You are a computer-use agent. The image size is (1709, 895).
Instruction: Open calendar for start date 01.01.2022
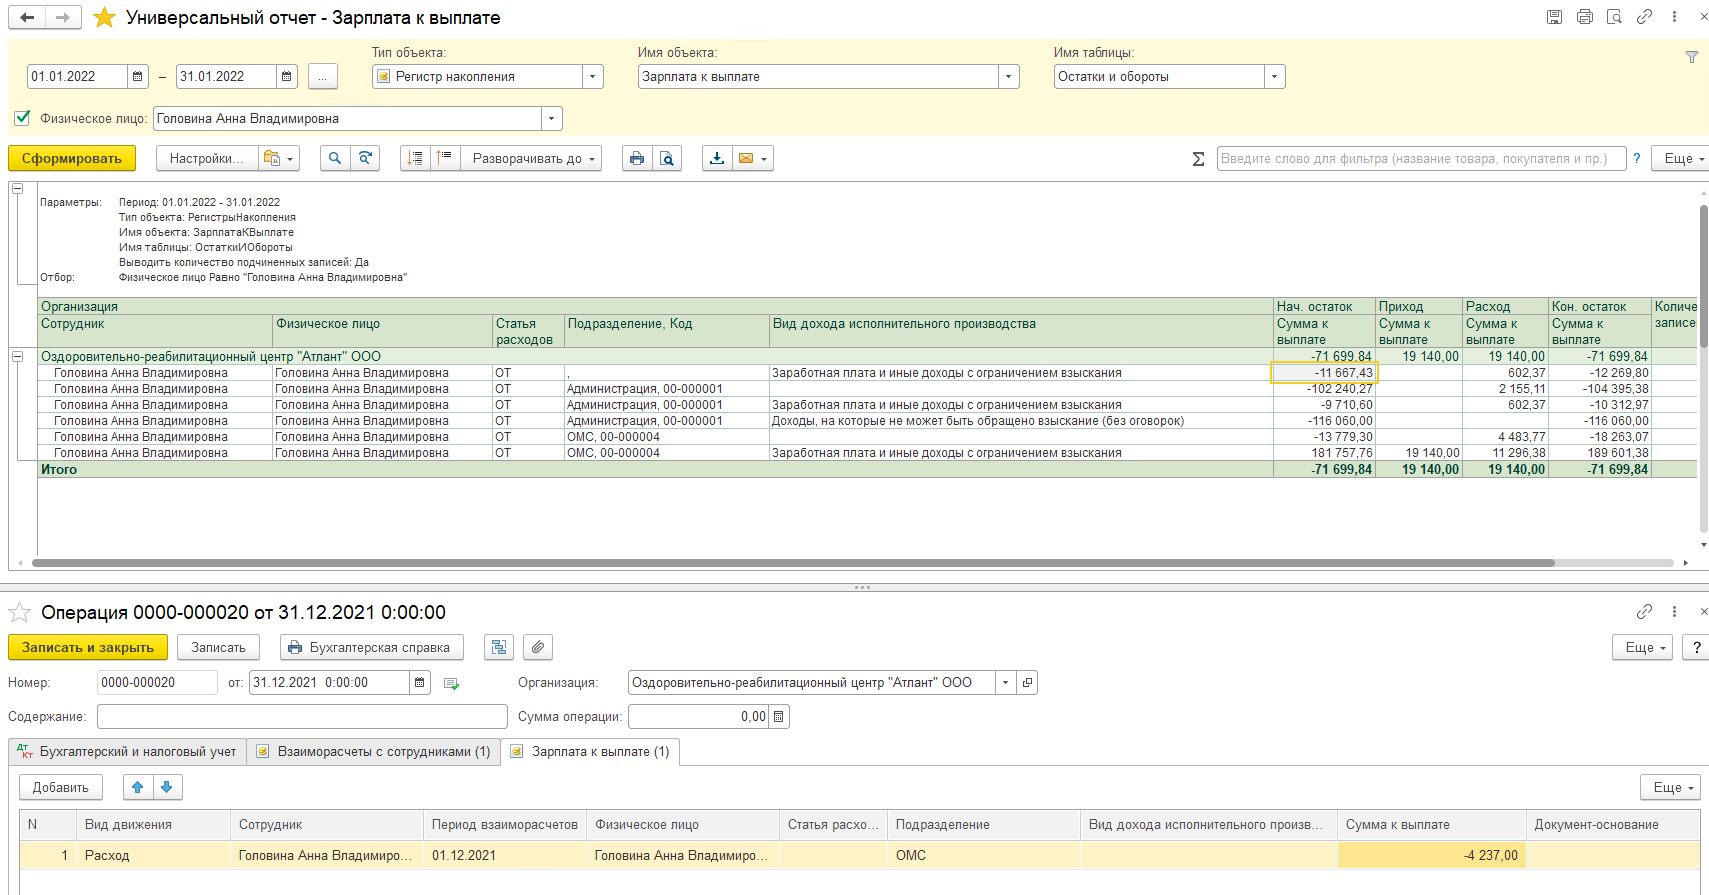pos(138,76)
